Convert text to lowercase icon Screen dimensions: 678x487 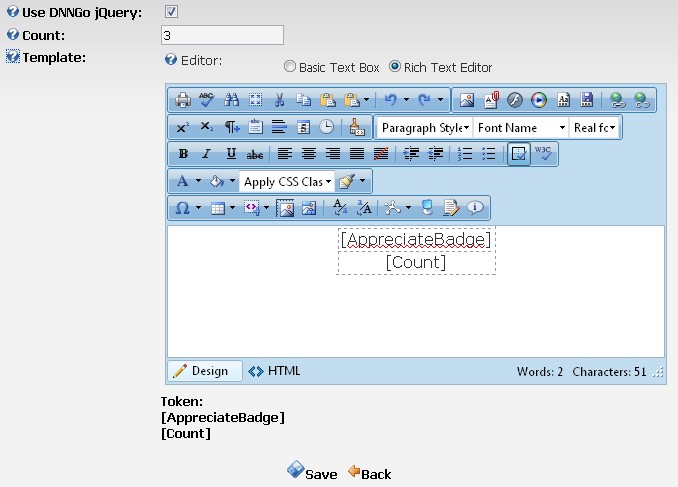(x=340, y=208)
